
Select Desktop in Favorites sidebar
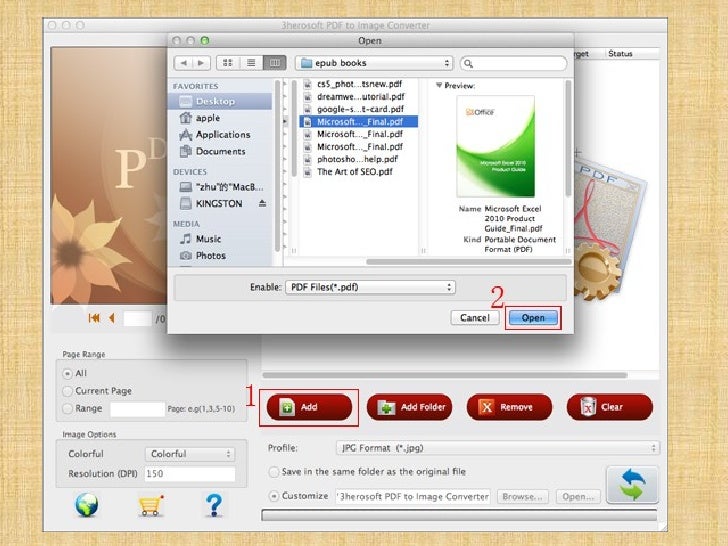[220, 101]
